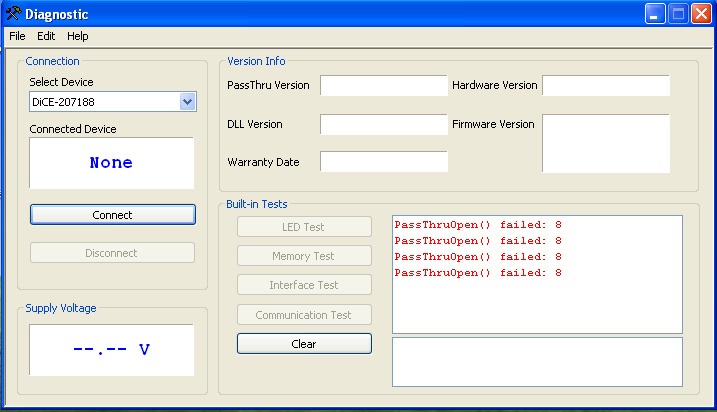Start the Memory Test
The image size is (717, 412).
(x=304, y=256)
